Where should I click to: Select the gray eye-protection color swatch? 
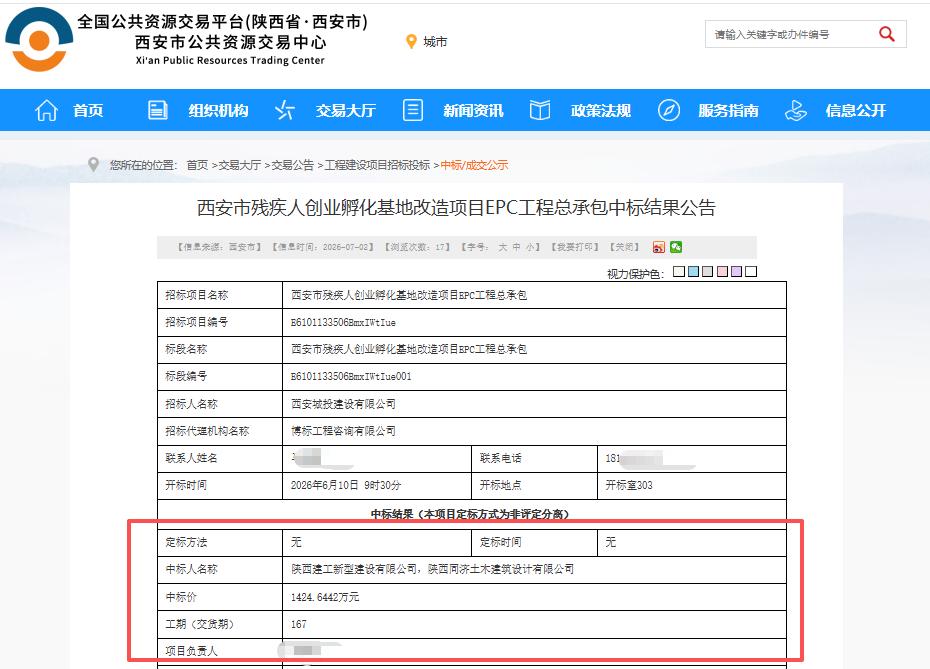point(708,272)
